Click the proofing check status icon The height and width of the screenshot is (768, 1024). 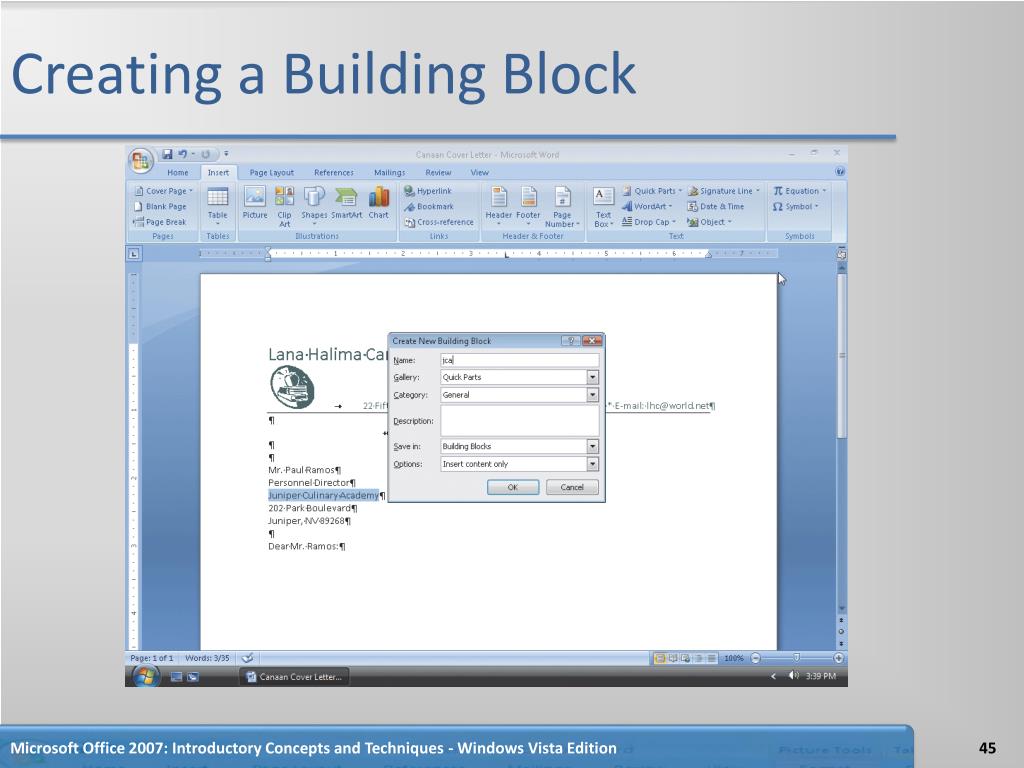[x=247, y=658]
